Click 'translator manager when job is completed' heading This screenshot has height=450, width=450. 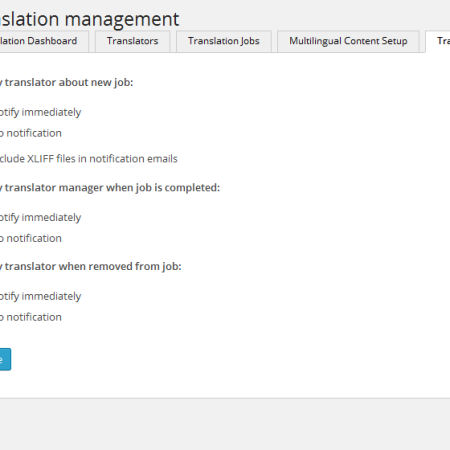point(110,188)
